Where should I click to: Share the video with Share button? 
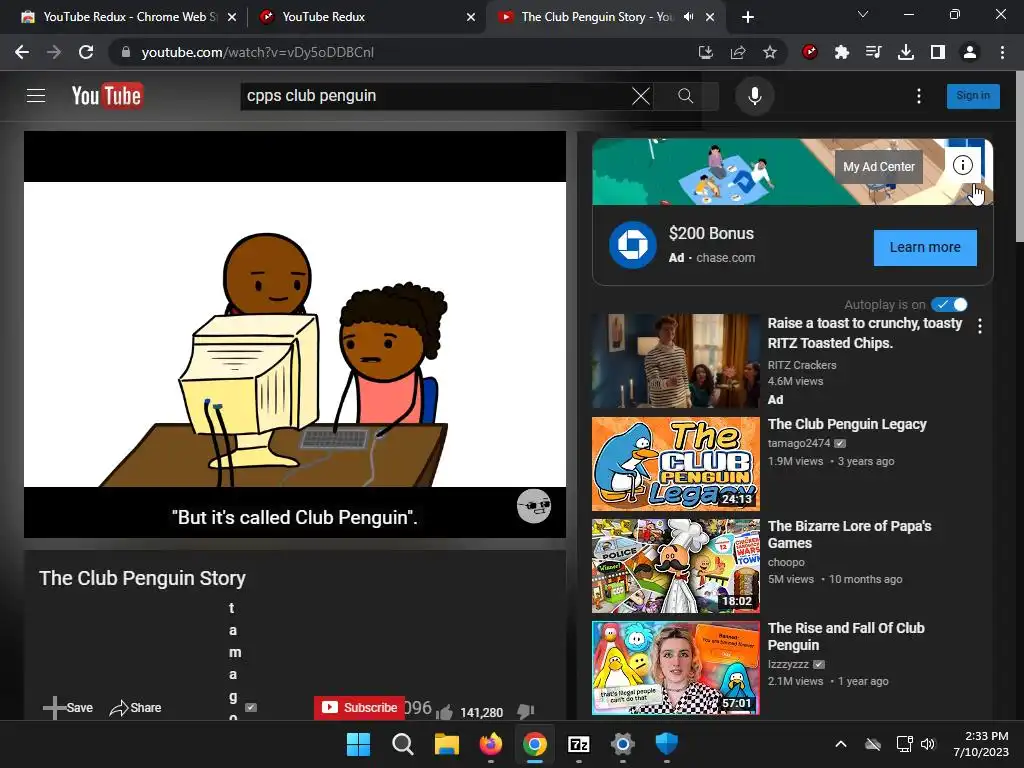coord(135,707)
